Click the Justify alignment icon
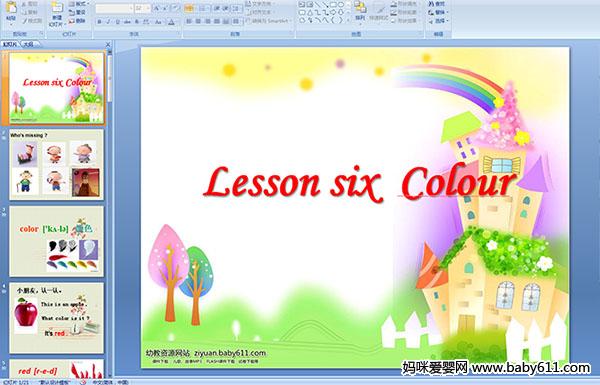 tap(217, 21)
